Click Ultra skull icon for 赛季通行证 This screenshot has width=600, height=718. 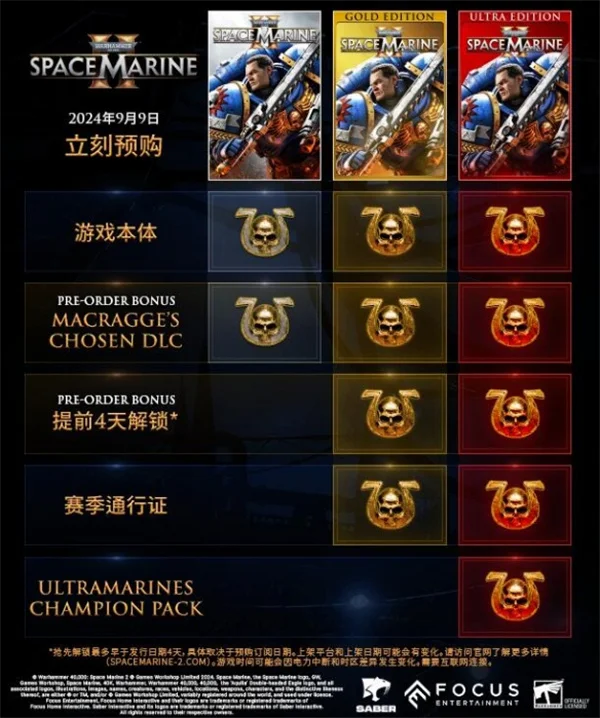click(515, 505)
